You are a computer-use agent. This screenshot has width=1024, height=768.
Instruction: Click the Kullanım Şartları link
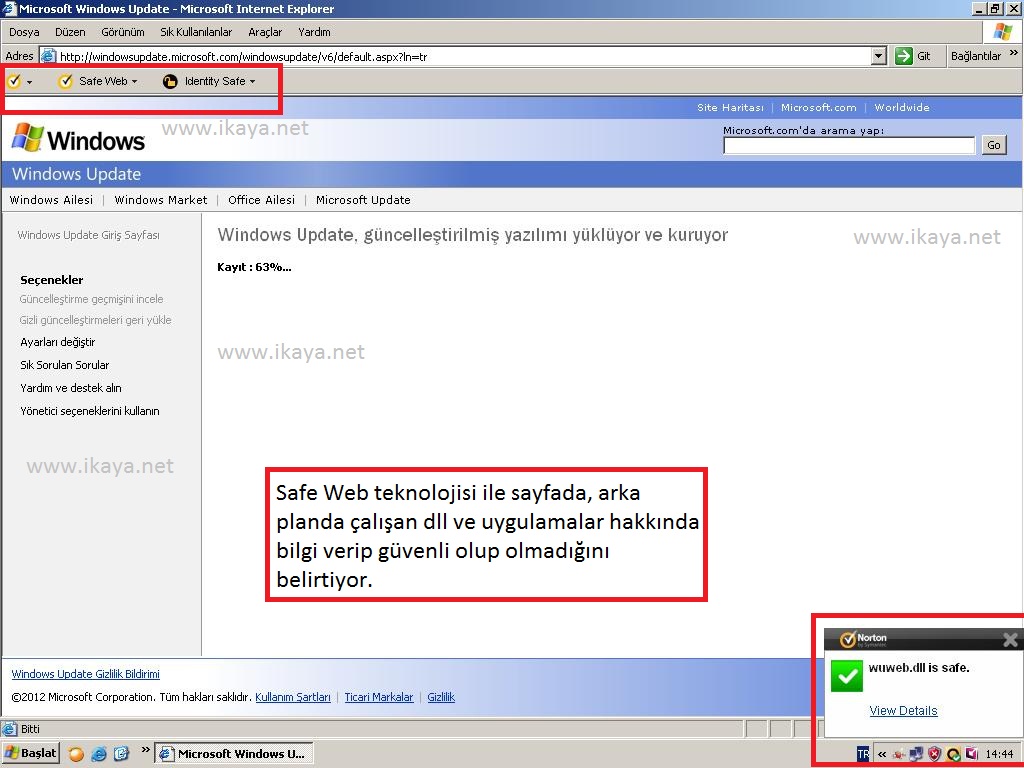tap(293, 697)
